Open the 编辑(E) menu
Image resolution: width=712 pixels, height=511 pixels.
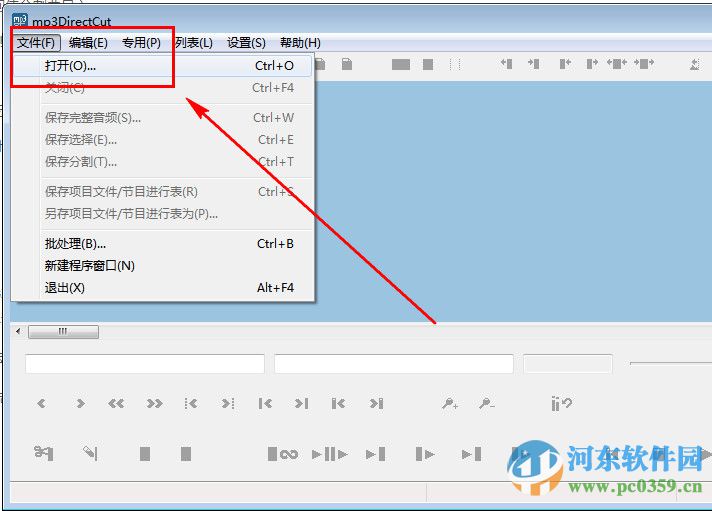point(88,43)
